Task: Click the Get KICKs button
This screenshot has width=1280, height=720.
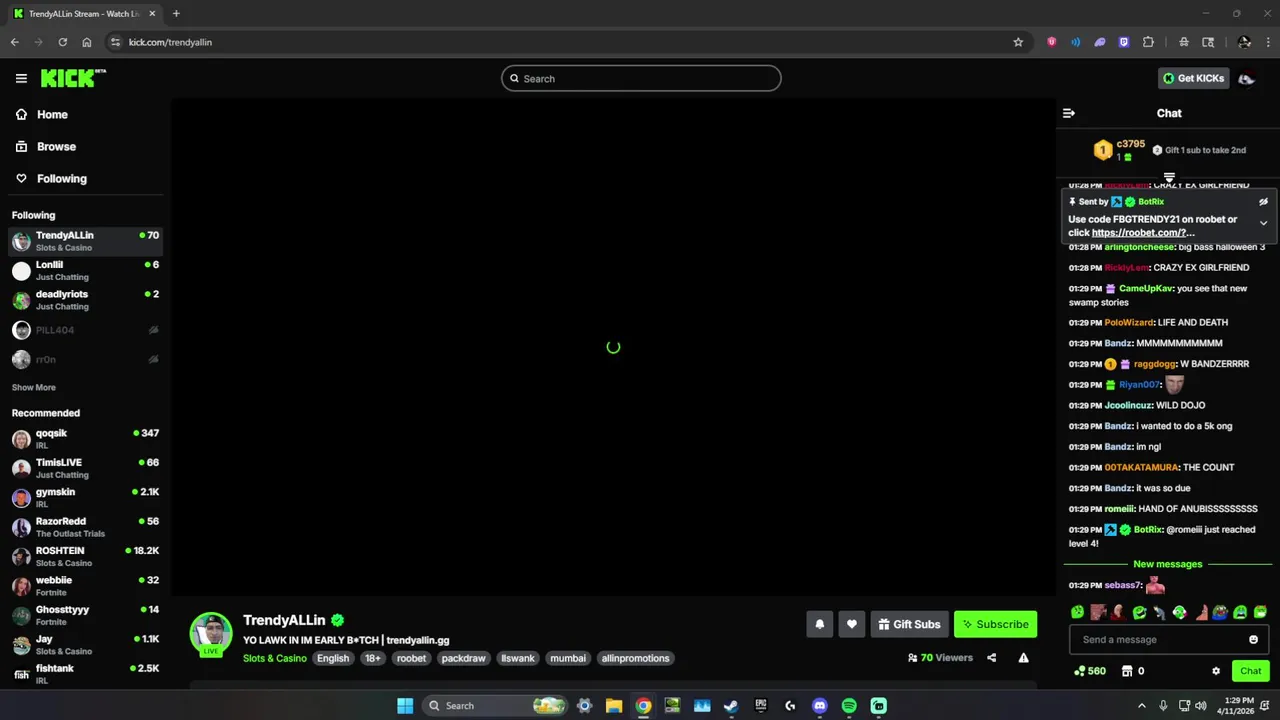Action: tap(1193, 78)
